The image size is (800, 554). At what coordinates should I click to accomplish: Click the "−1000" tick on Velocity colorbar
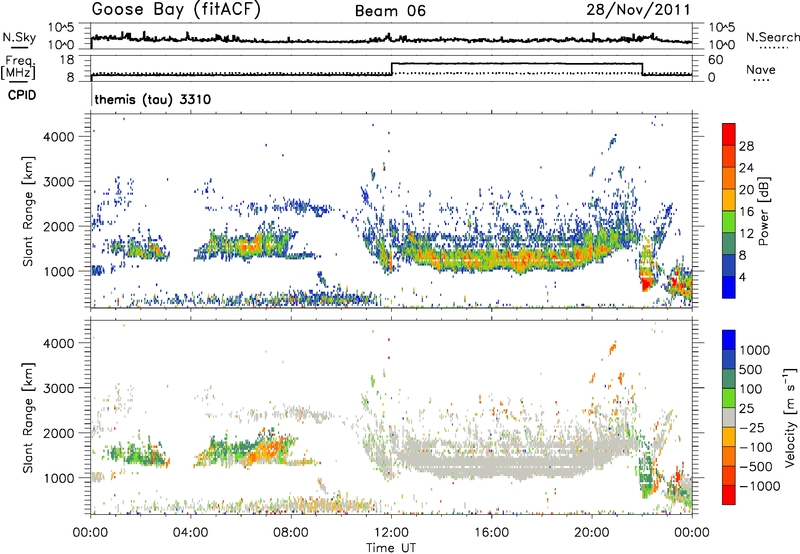click(x=760, y=486)
